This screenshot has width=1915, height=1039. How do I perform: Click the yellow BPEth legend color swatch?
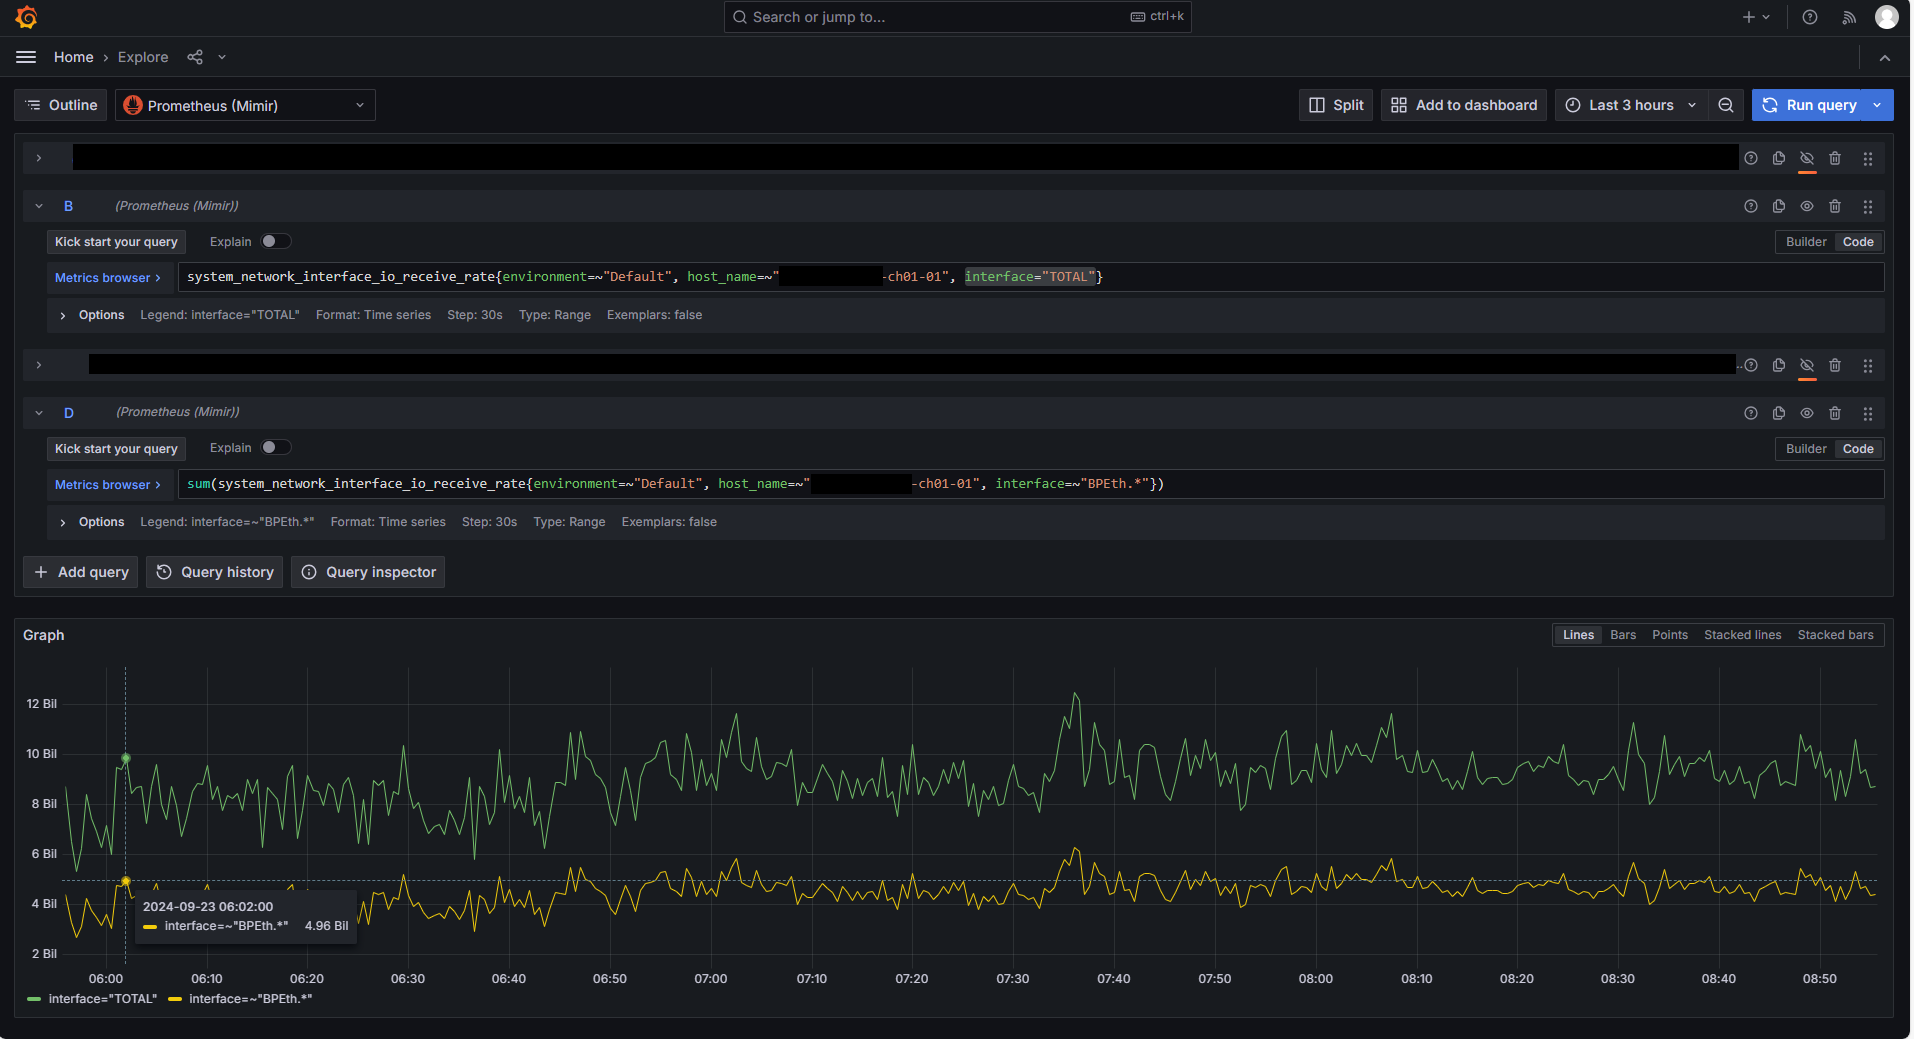(x=175, y=998)
